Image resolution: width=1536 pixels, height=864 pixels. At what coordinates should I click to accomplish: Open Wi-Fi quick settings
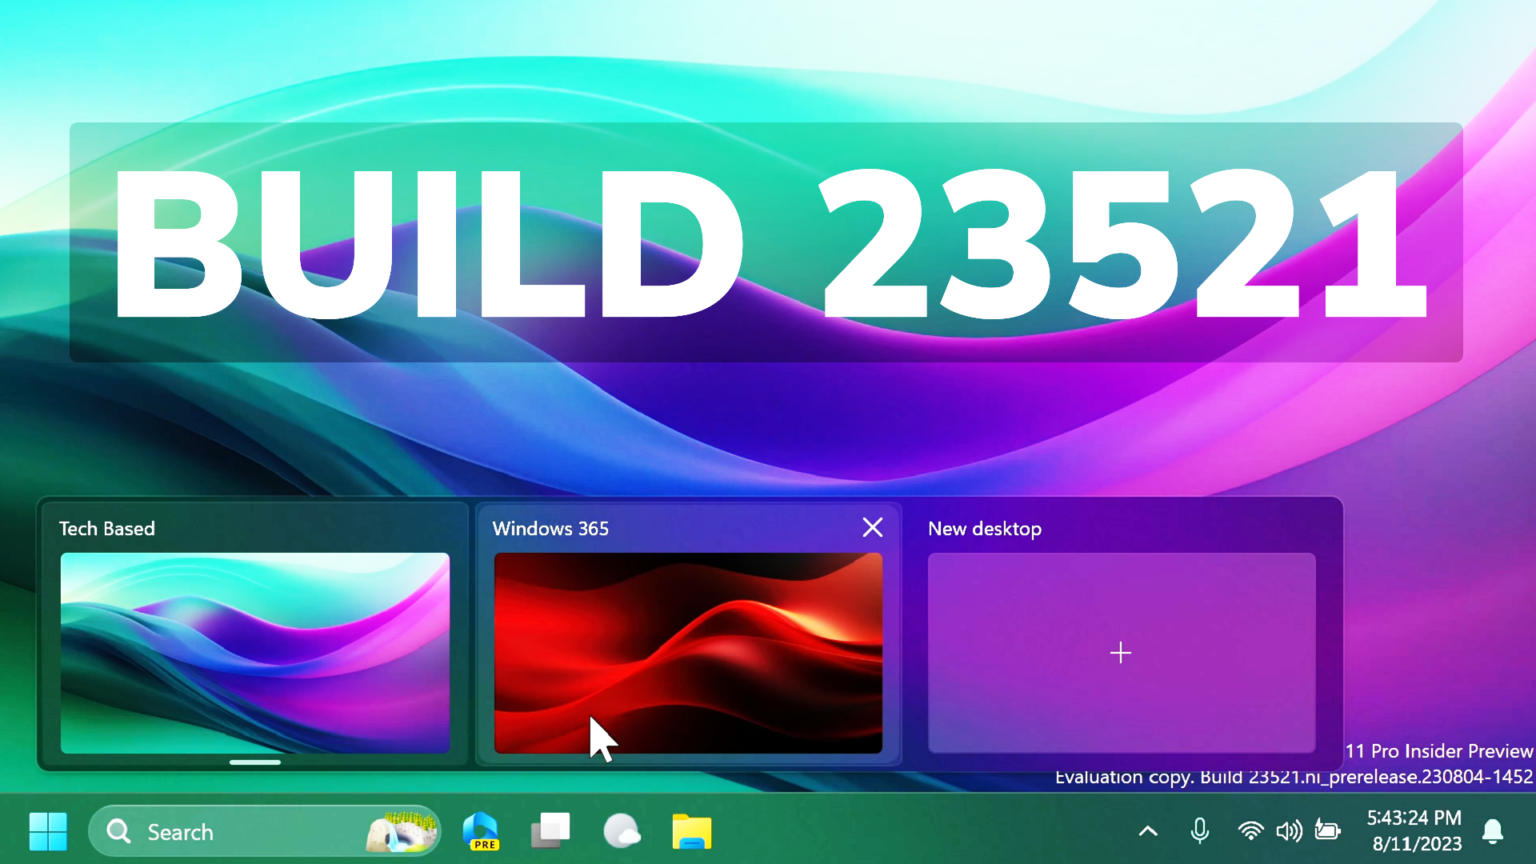tap(1250, 830)
